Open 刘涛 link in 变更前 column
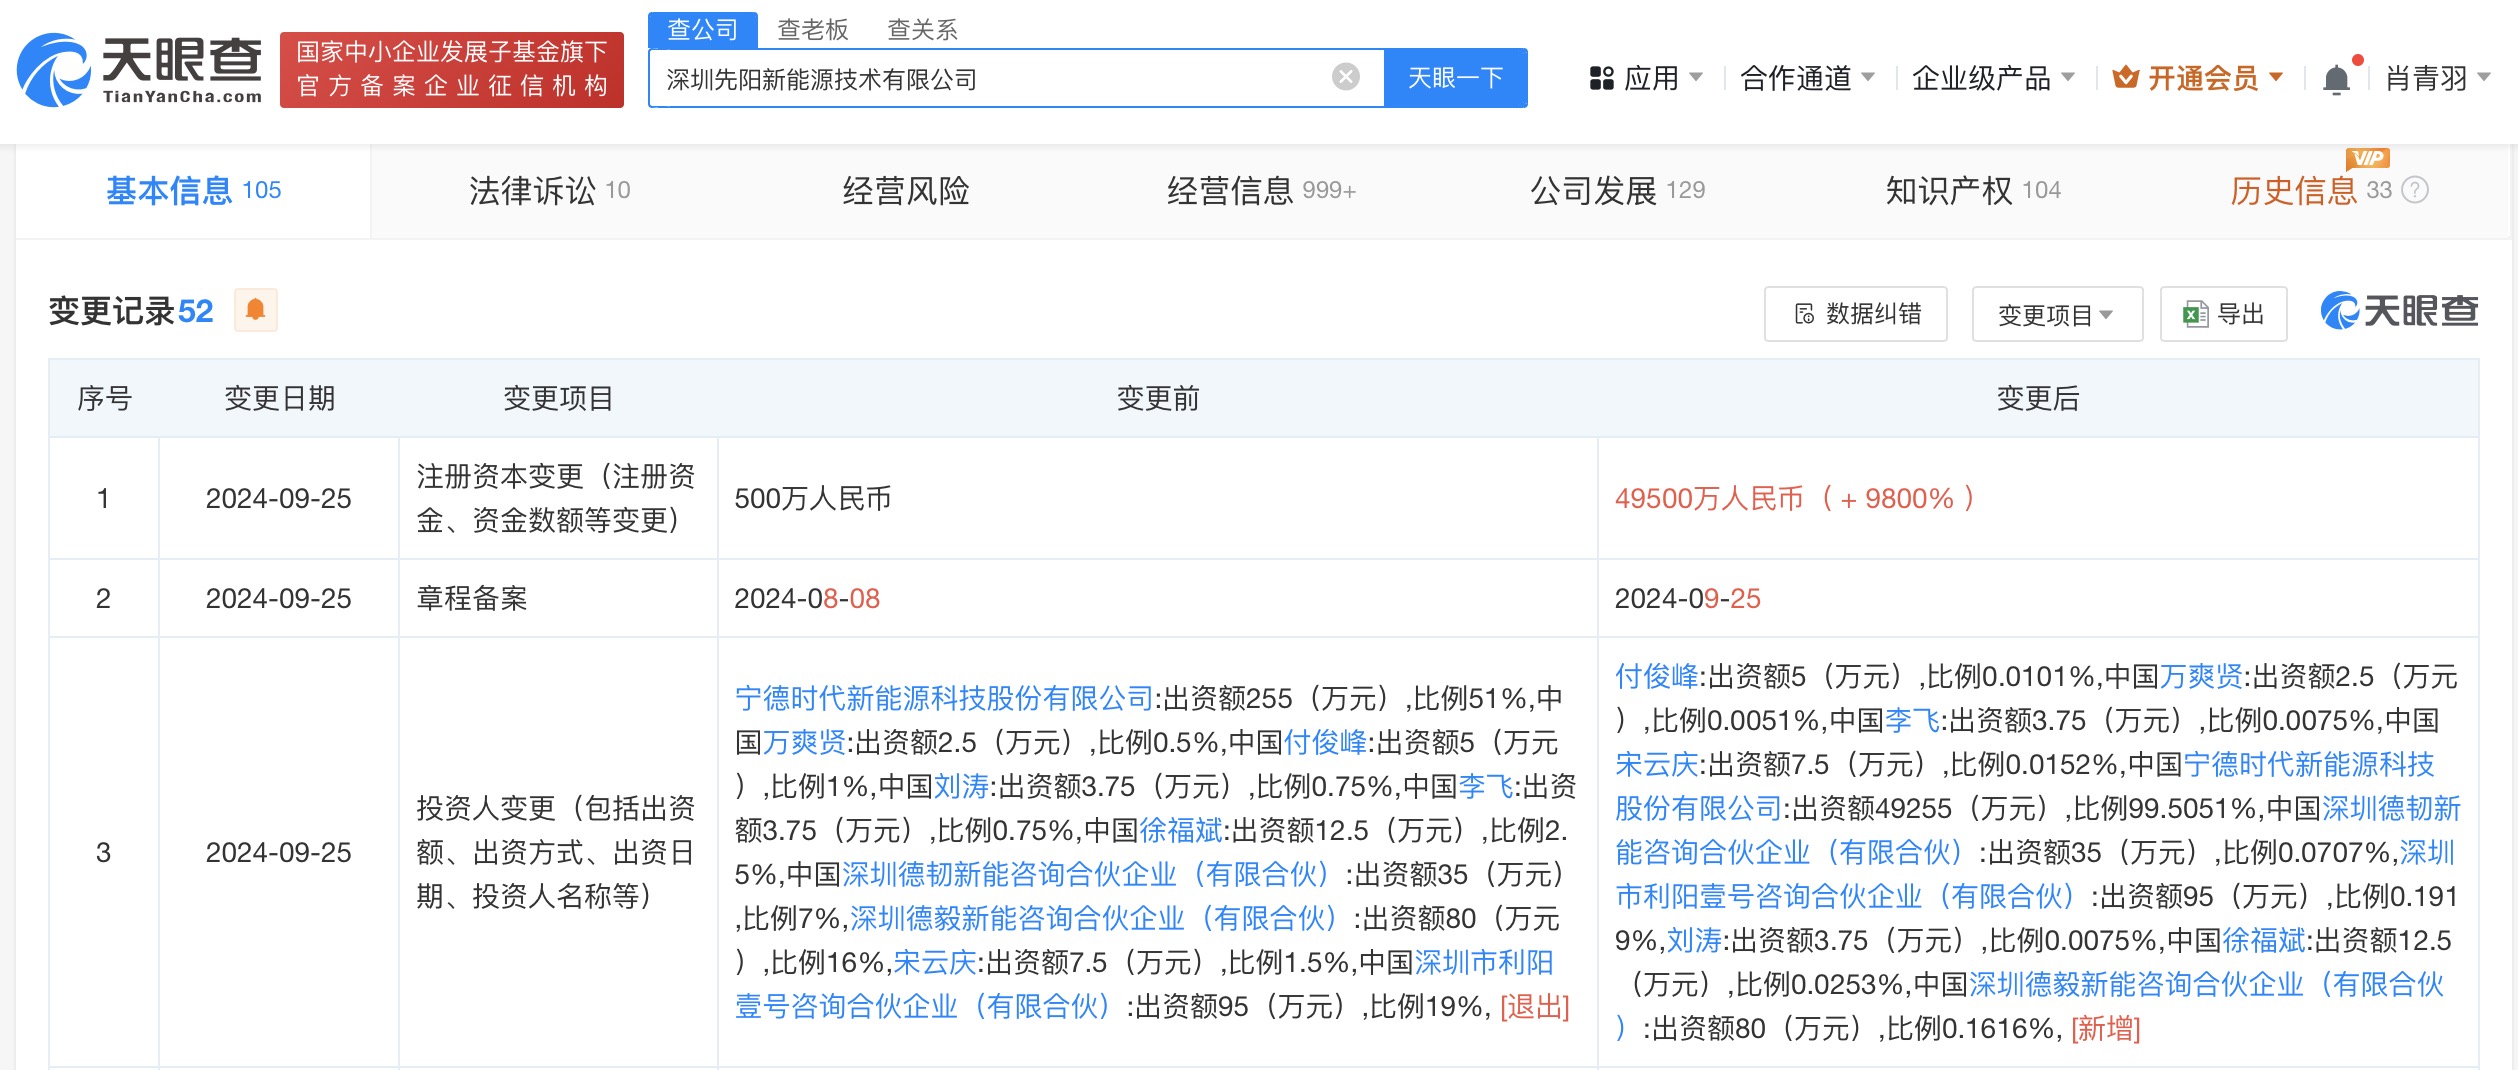The width and height of the screenshot is (2518, 1070). click(x=961, y=786)
